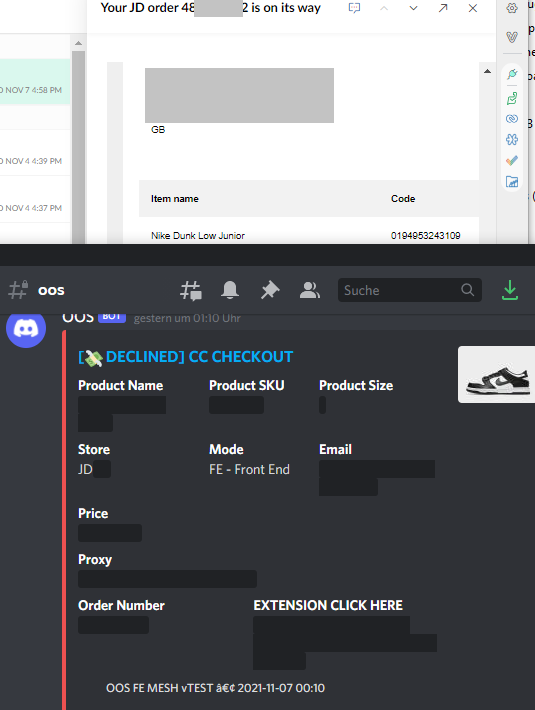Click the V-shaped icon in mail sidebar
Viewport: 535px width, 710px height.
tap(512, 37)
